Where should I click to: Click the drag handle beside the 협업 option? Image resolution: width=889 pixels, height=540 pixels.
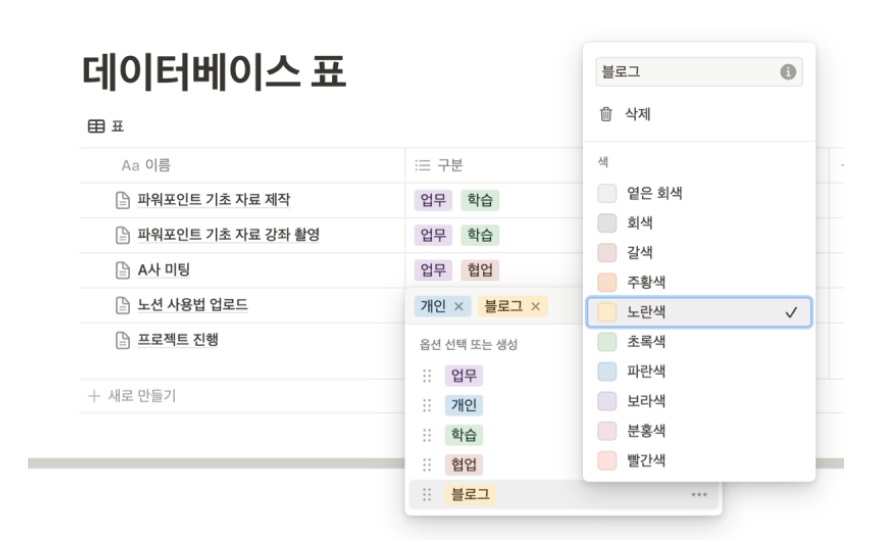[427, 465]
